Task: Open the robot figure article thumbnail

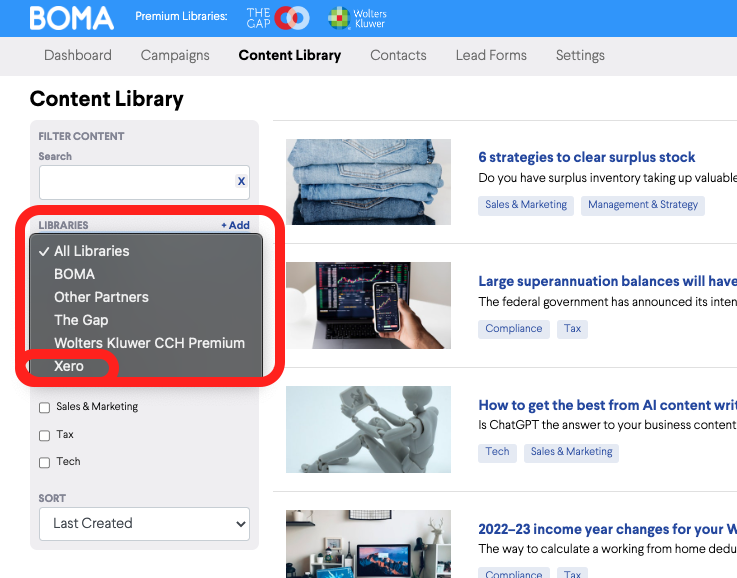Action: tap(368, 430)
